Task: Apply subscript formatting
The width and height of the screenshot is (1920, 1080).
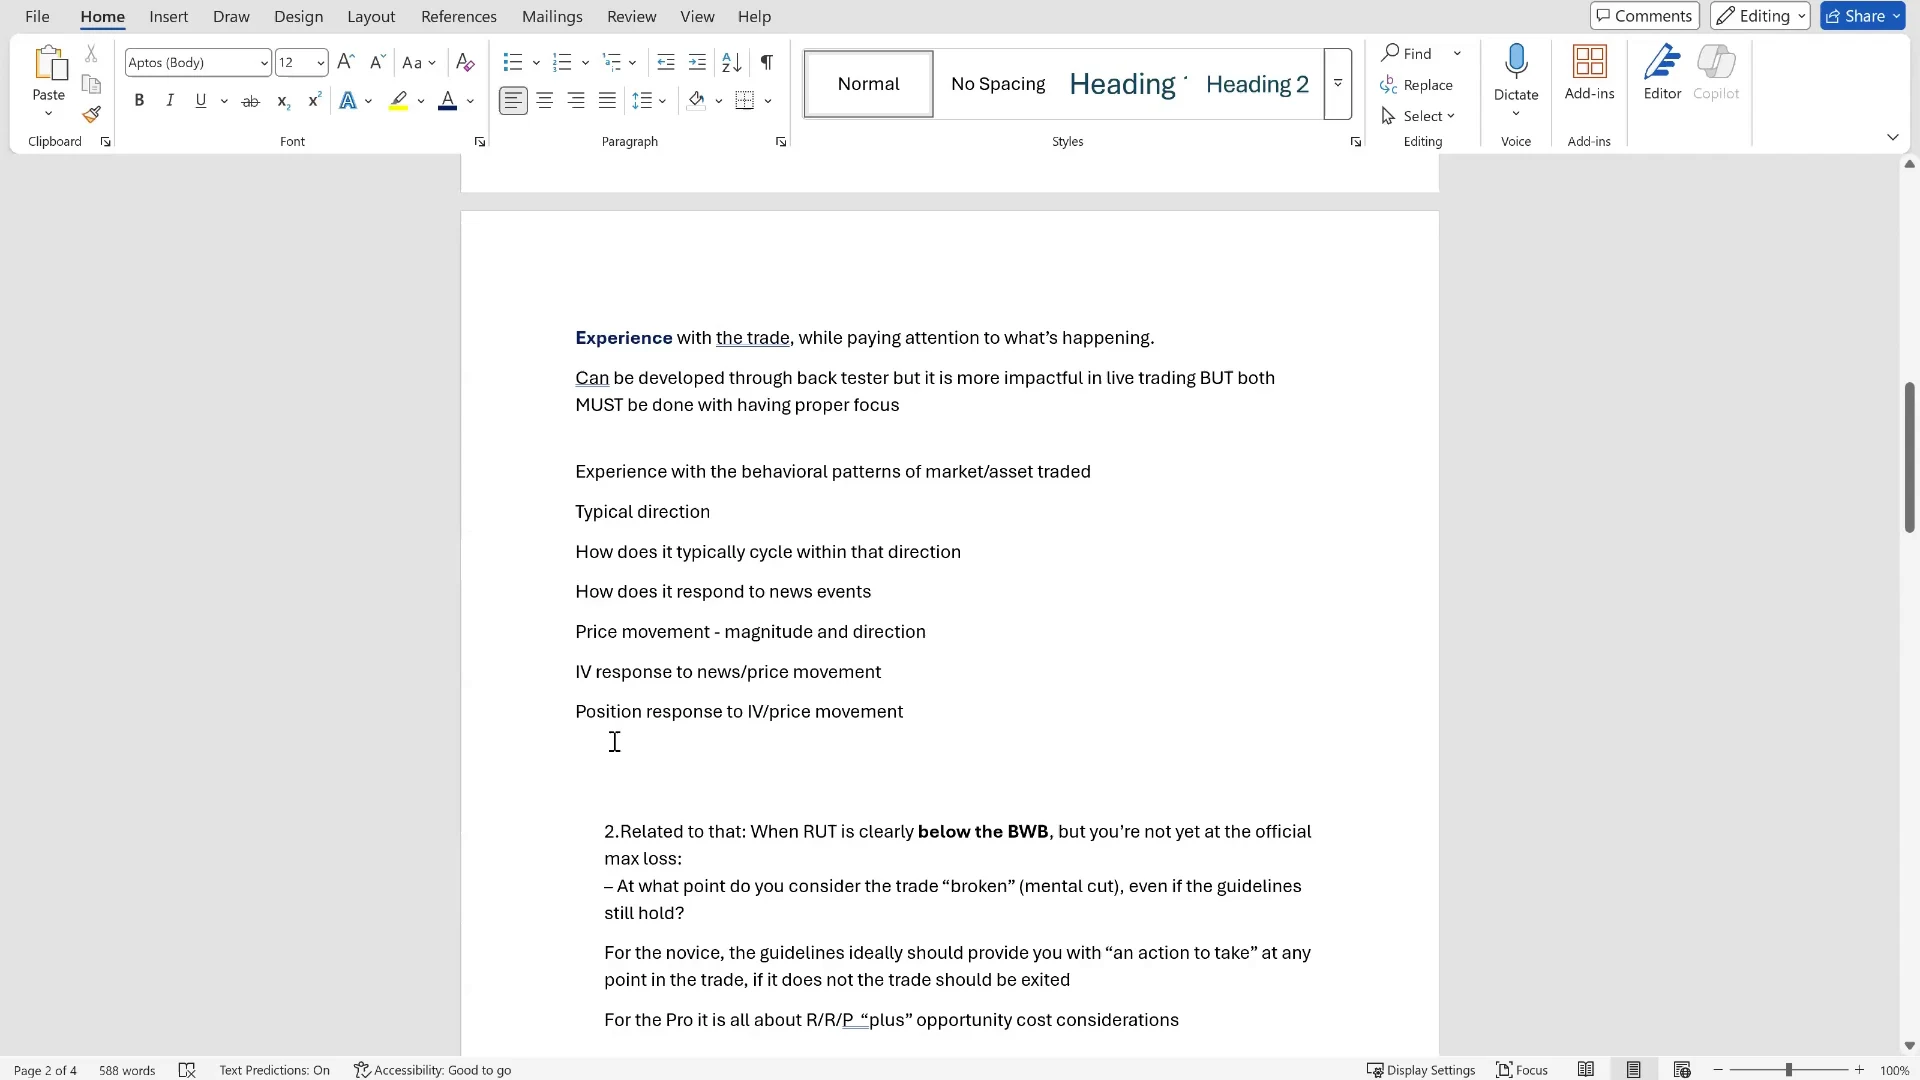Action: (283, 101)
